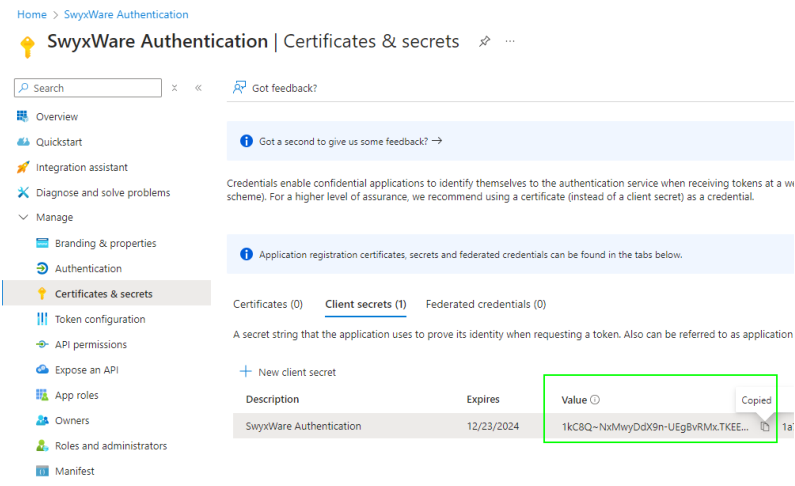The image size is (795, 486).
Task: Clear the sidebar search box
Action: coord(175,88)
